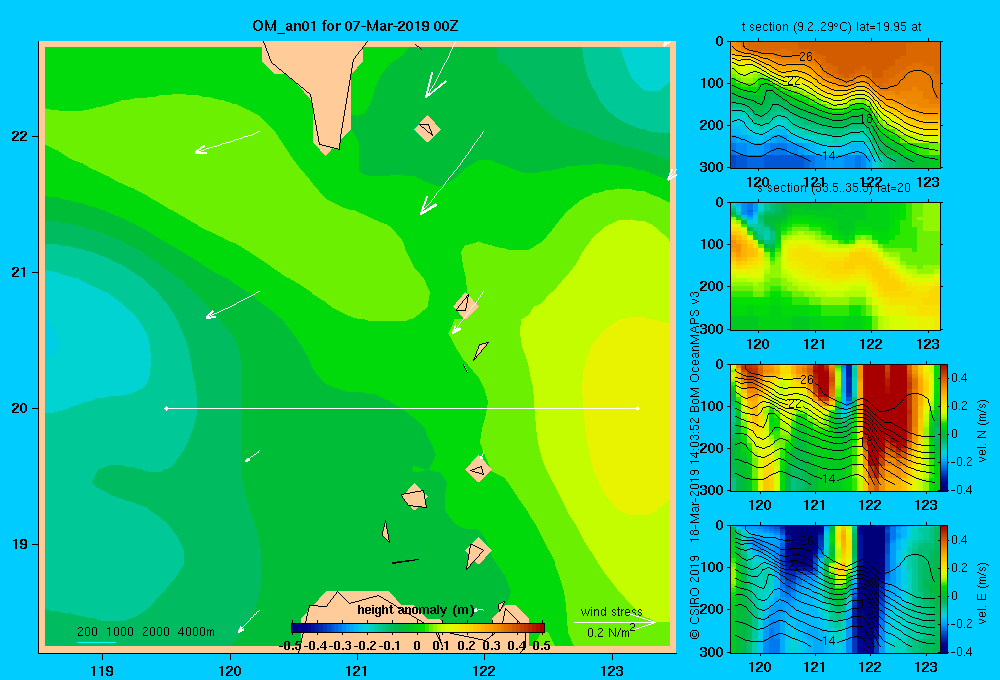
Task: Click the latitude label 22 on map axis
Action: (20, 137)
